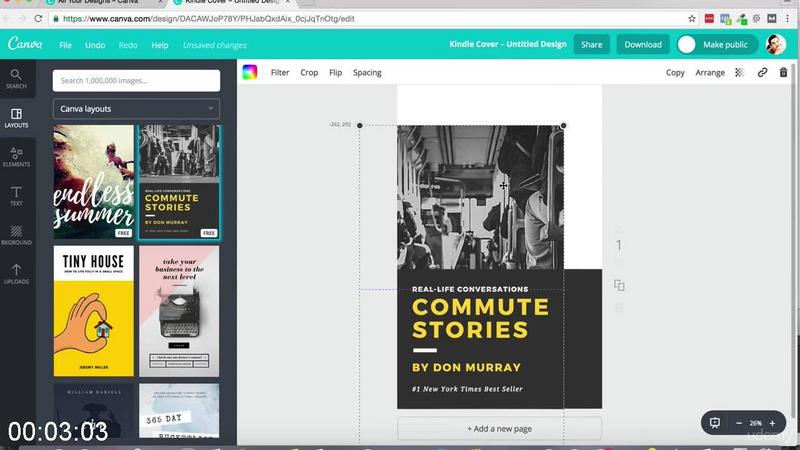800x450 pixels.
Task: Open the Arrange menu
Action: click(x=710, y=72)
